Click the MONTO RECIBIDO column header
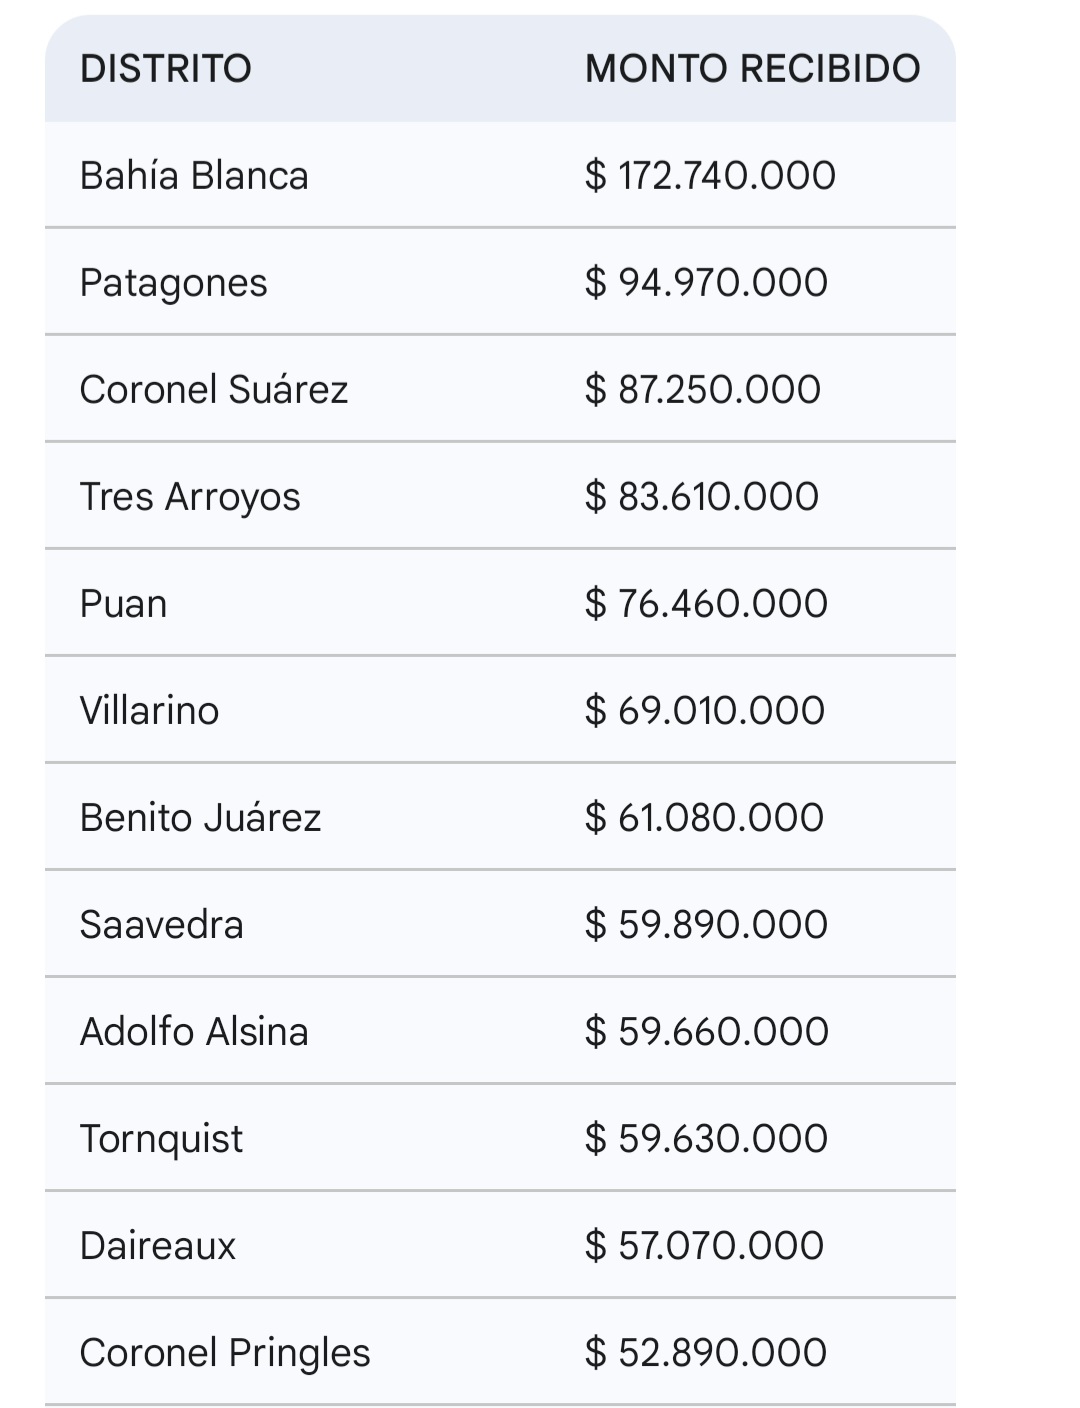1080x1408 pixels. coord(752,69)
